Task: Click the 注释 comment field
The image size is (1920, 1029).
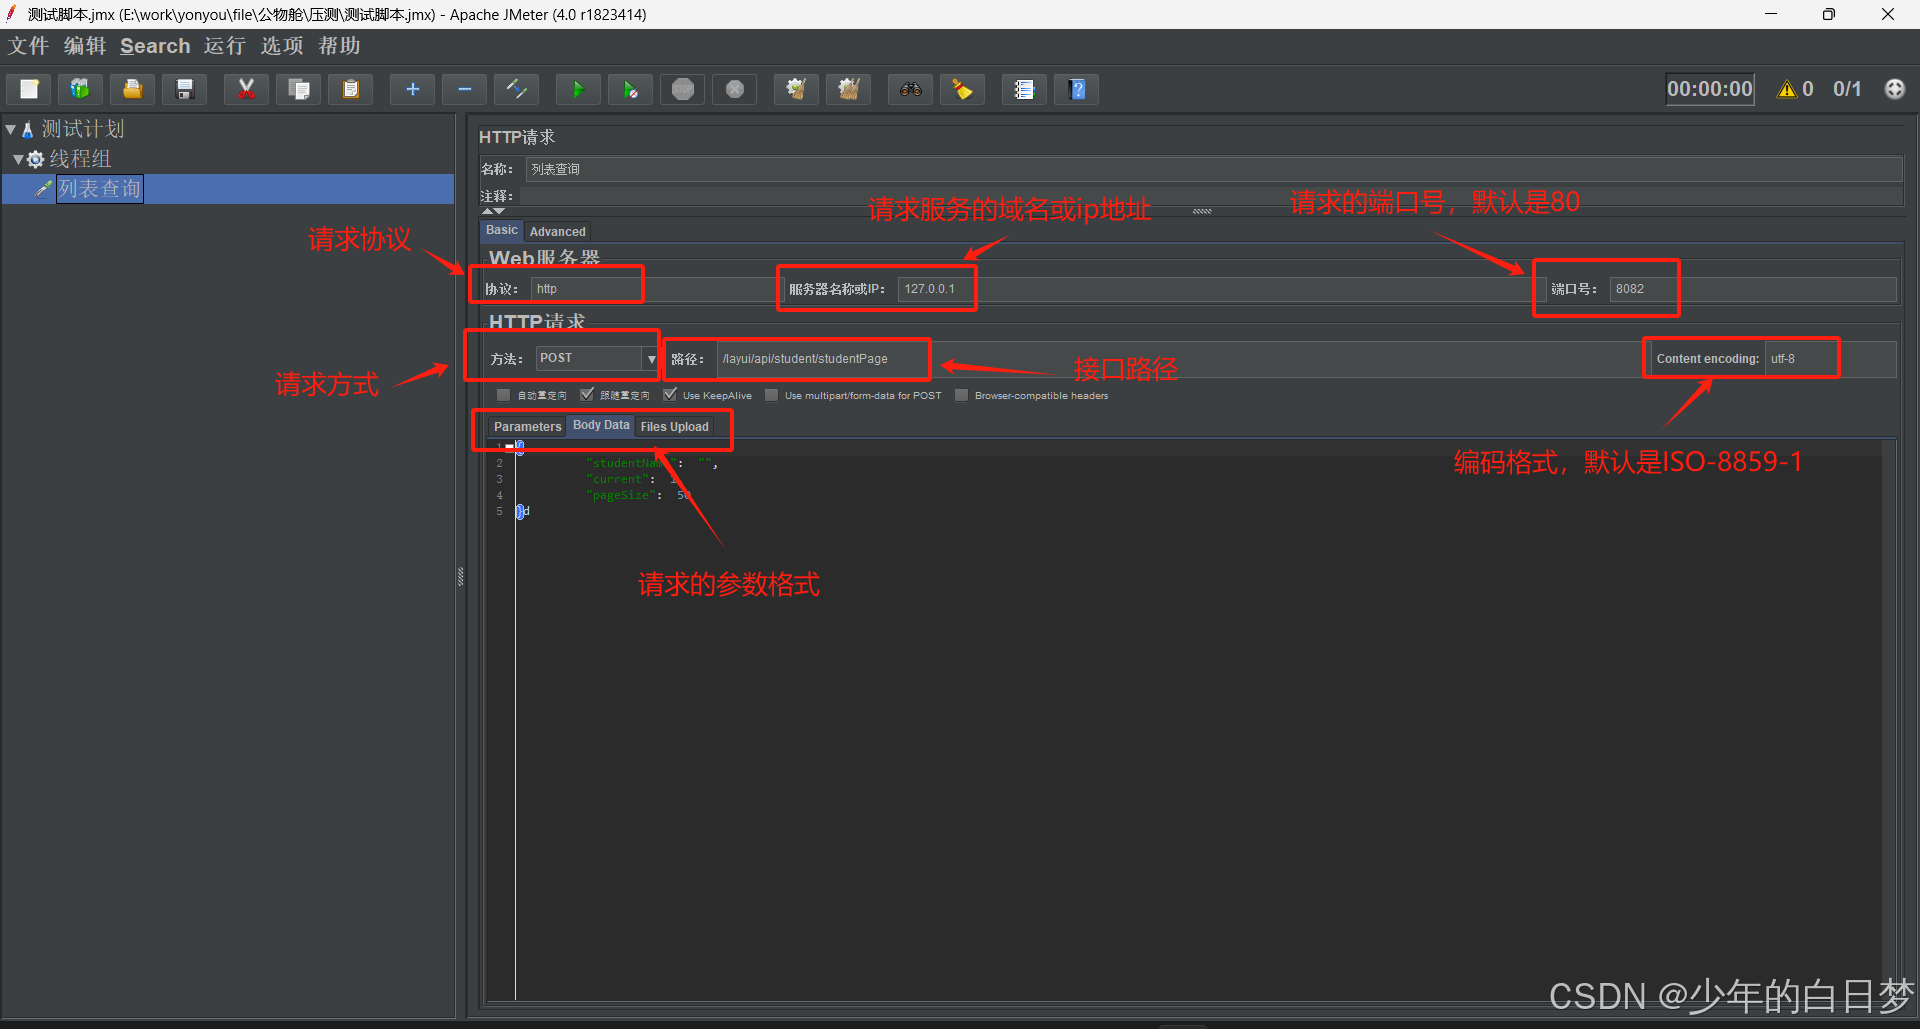Action: [1211, 197]
